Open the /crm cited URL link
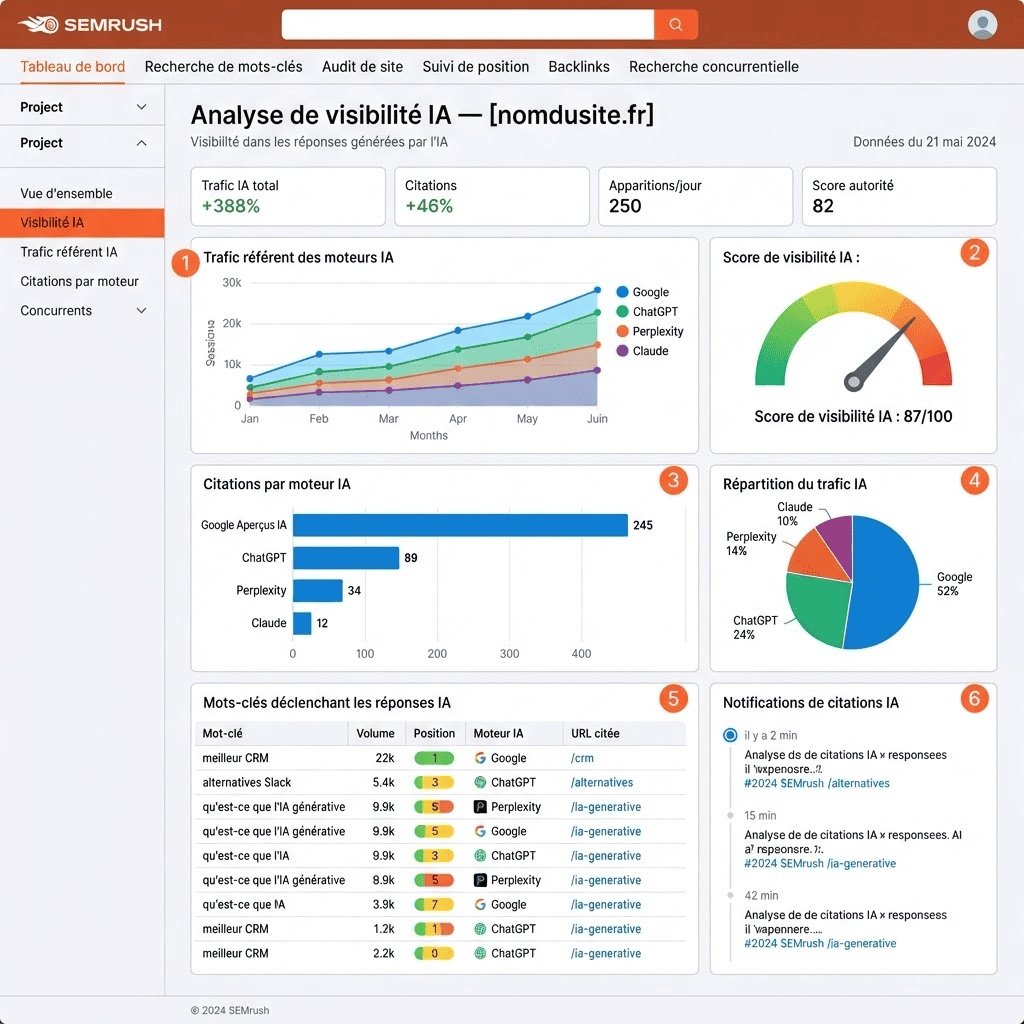This screenshot has height=1024, width=1024. pyautogui.click(x=582, y=758)
